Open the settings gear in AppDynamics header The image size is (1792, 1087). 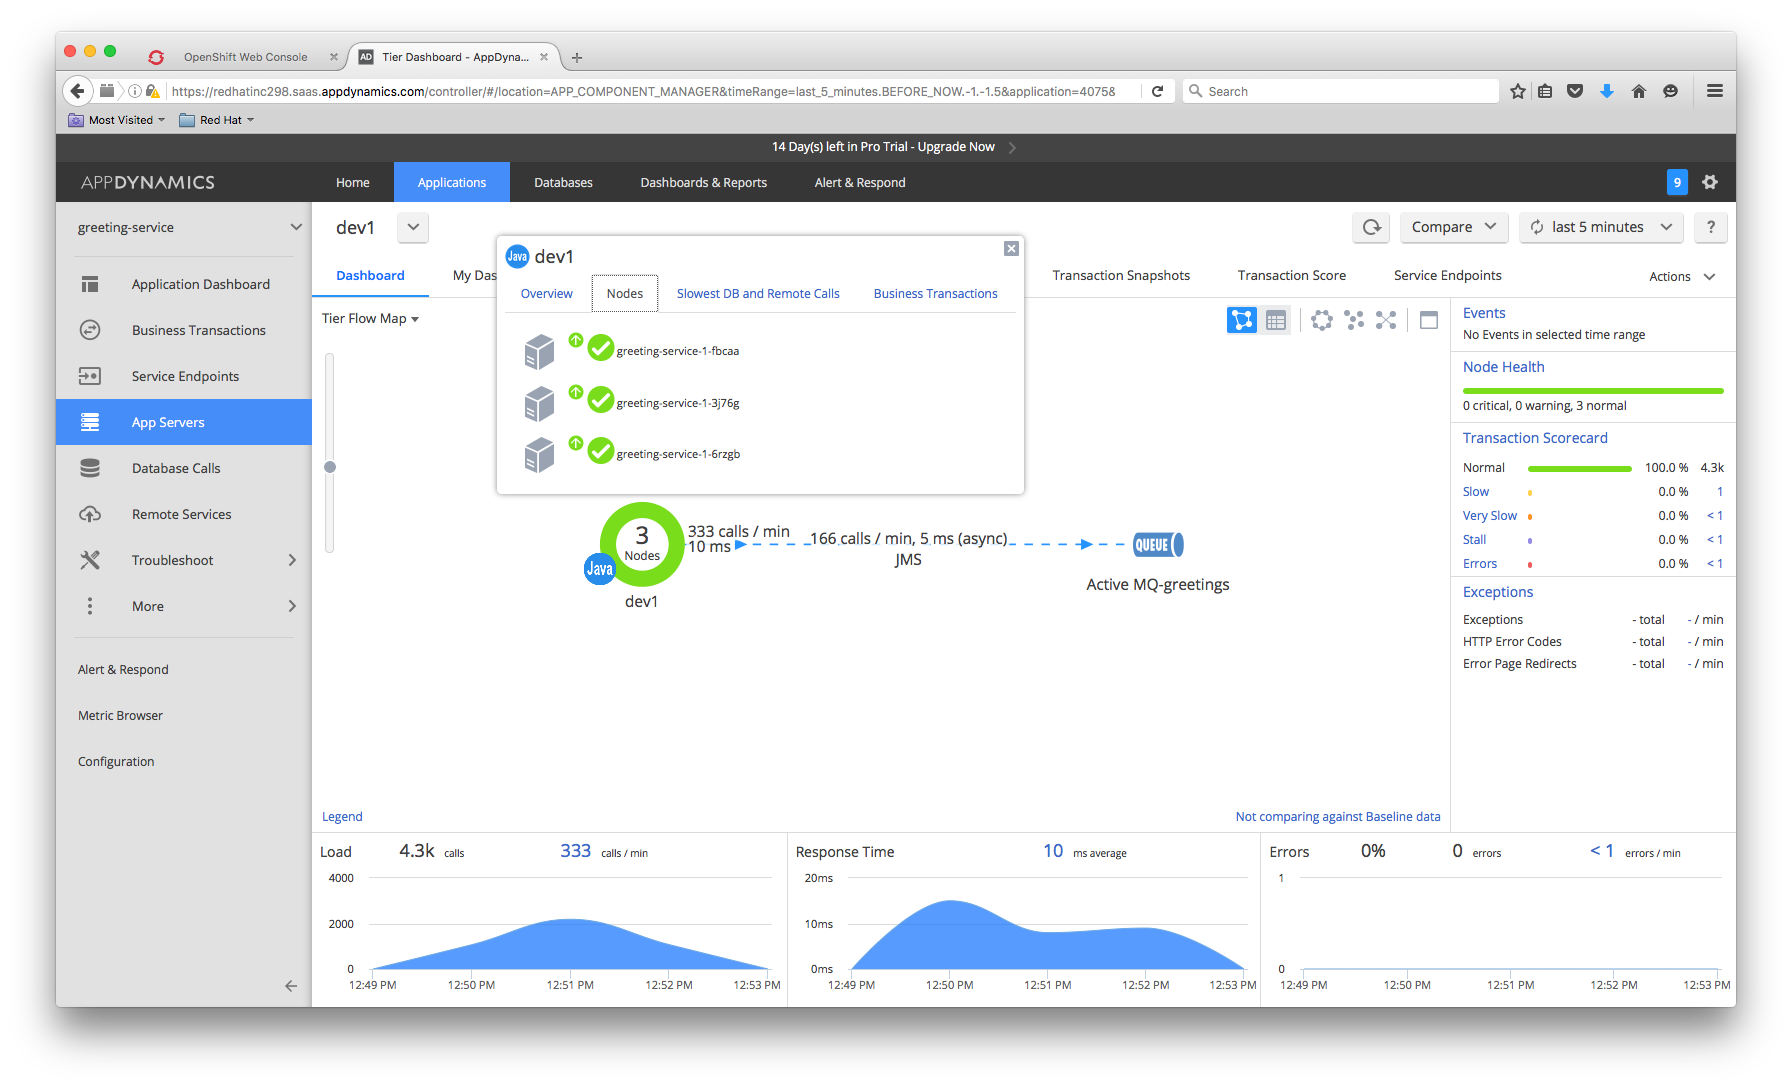[1710, 182]
